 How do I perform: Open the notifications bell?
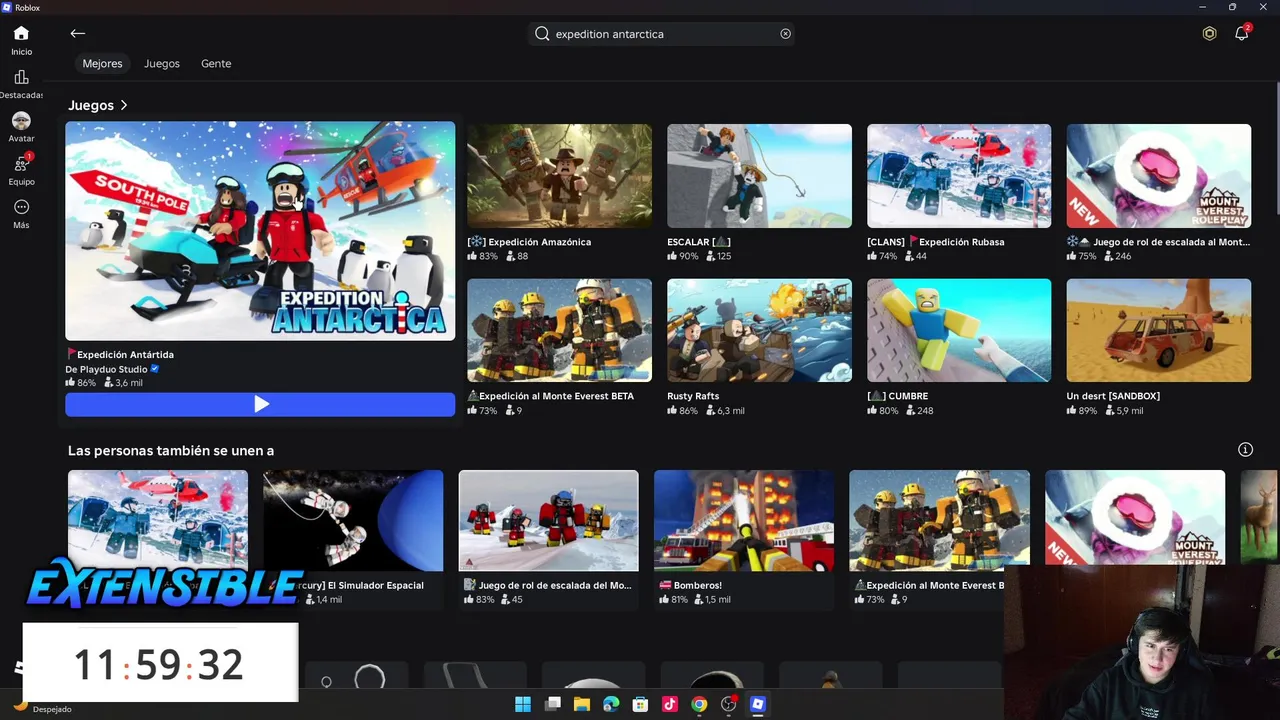[1241, 33]
